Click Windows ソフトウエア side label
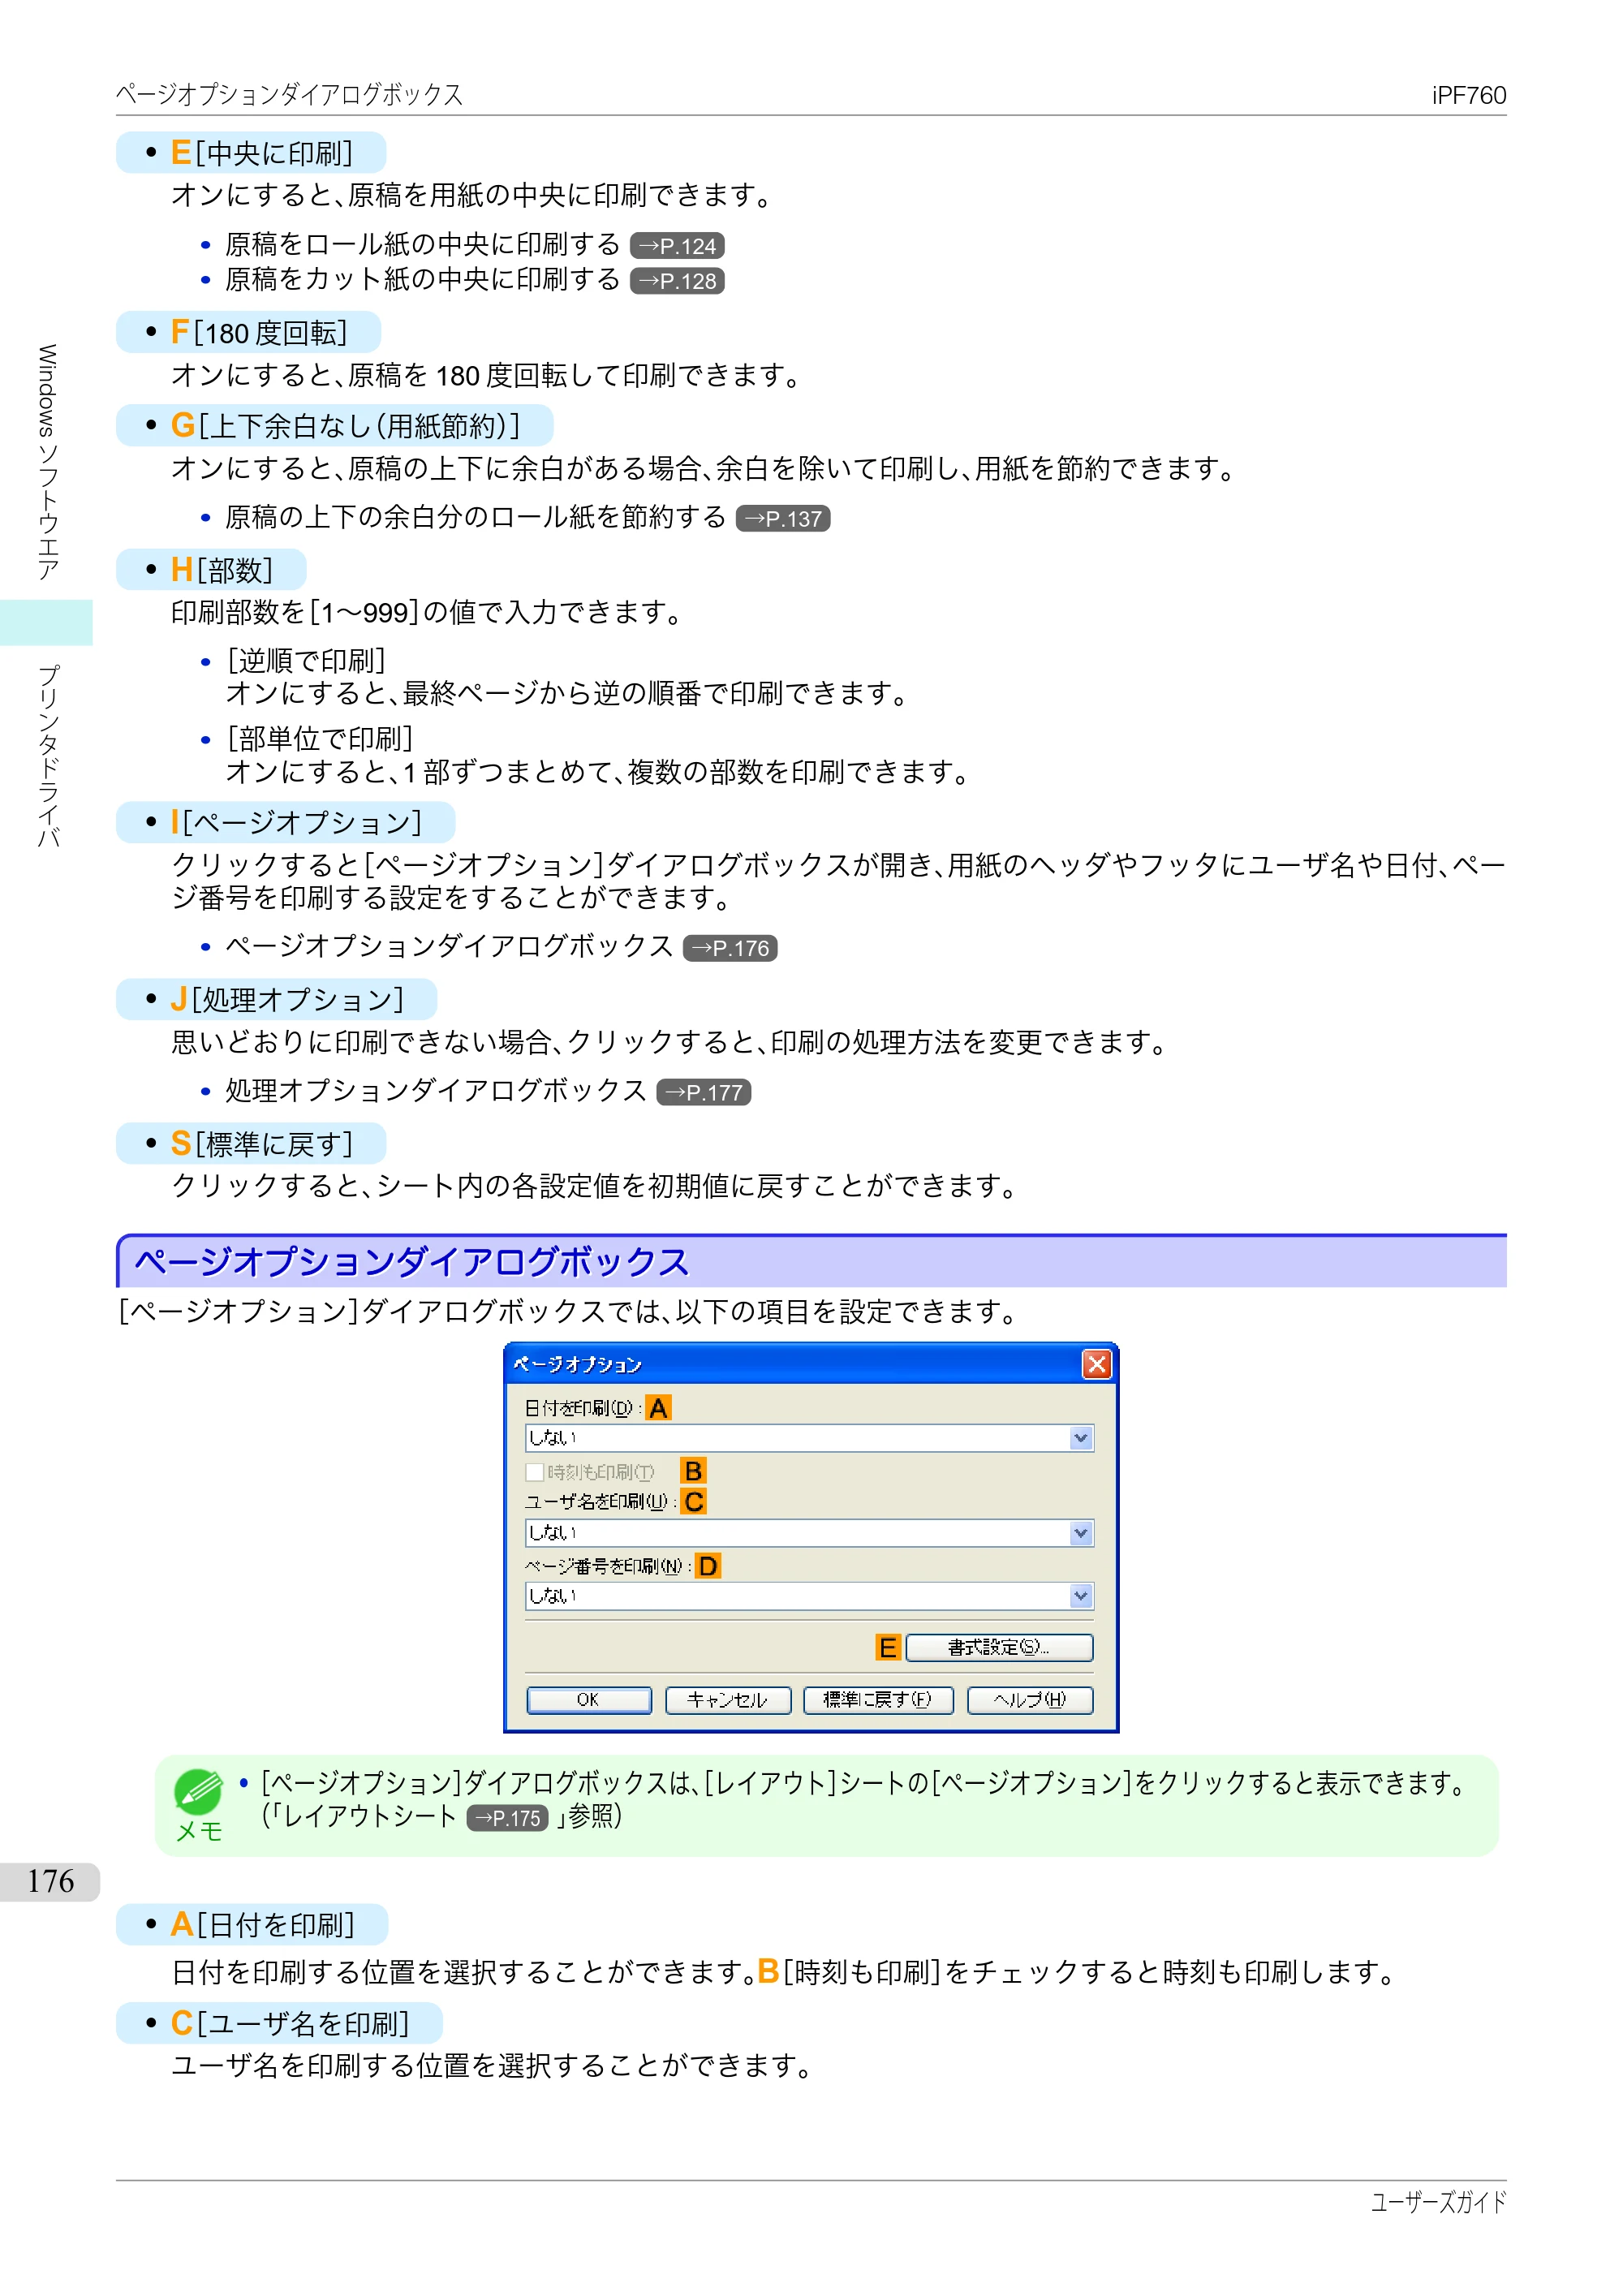Screen dimensions: 1623x2296 (47, 463)
